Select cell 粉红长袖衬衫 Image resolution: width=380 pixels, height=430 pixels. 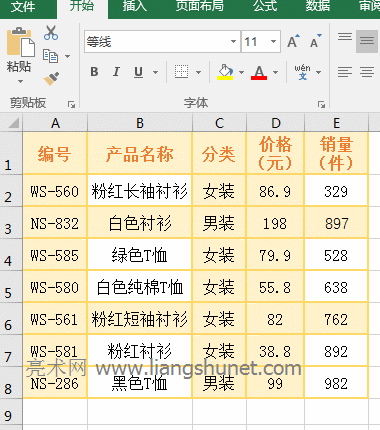tap(140, 191)
